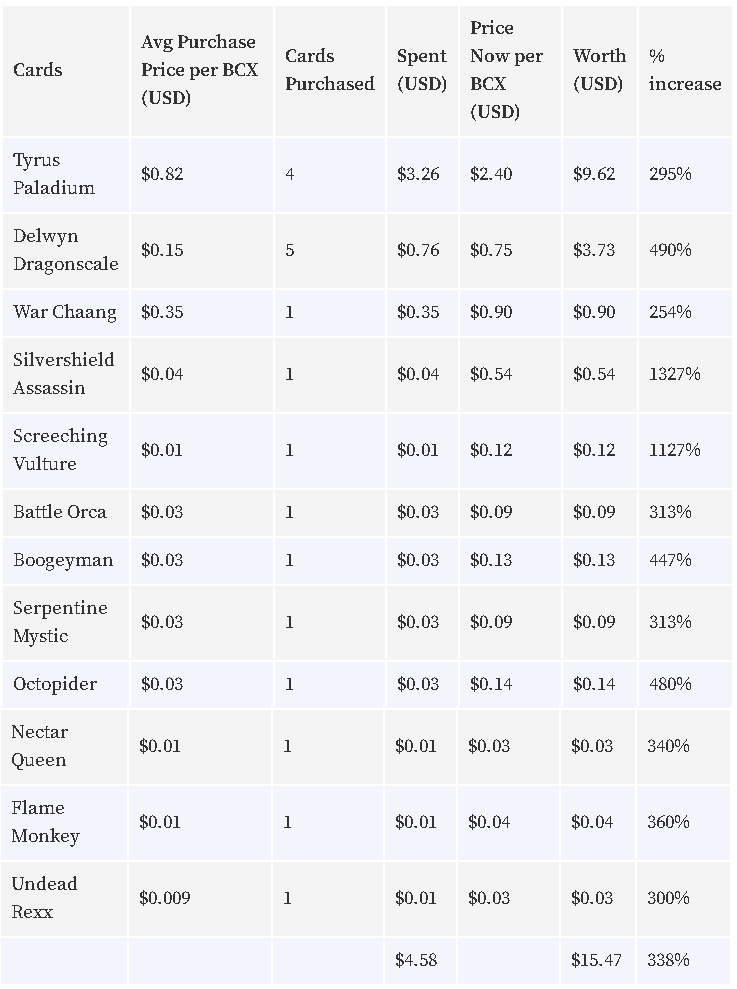This screenshot has height=989, width=737.
Task: Click the Battle Orca row name
Action: [60, 512]
